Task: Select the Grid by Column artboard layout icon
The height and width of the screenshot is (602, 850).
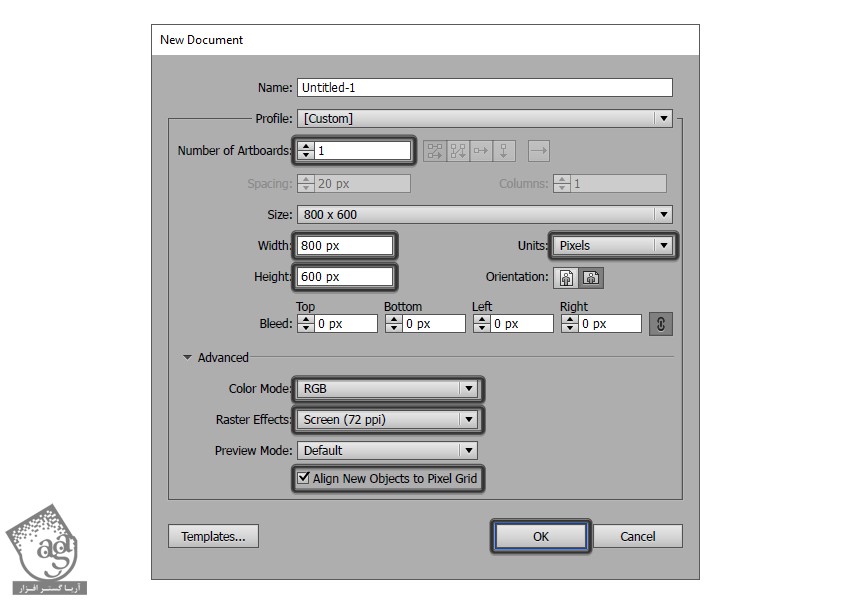Action: click(458, 151)
